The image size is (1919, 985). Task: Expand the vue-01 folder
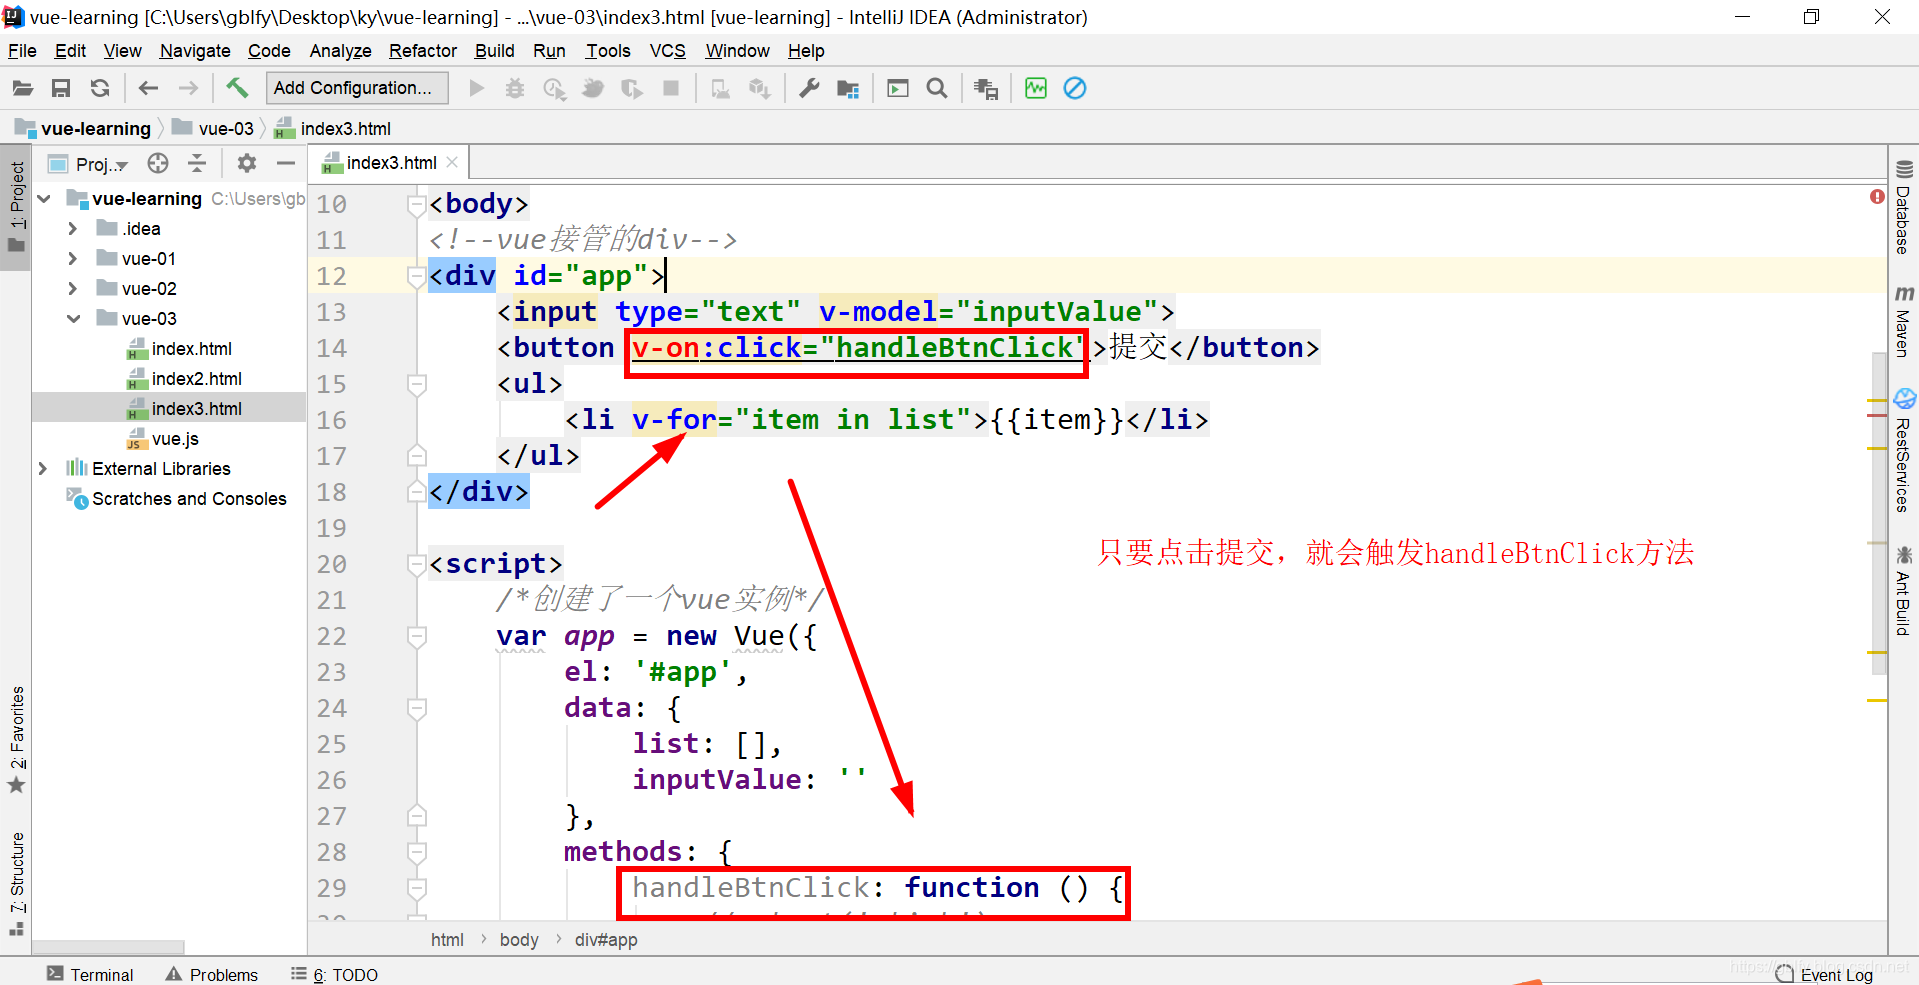(x=72, y=259)
